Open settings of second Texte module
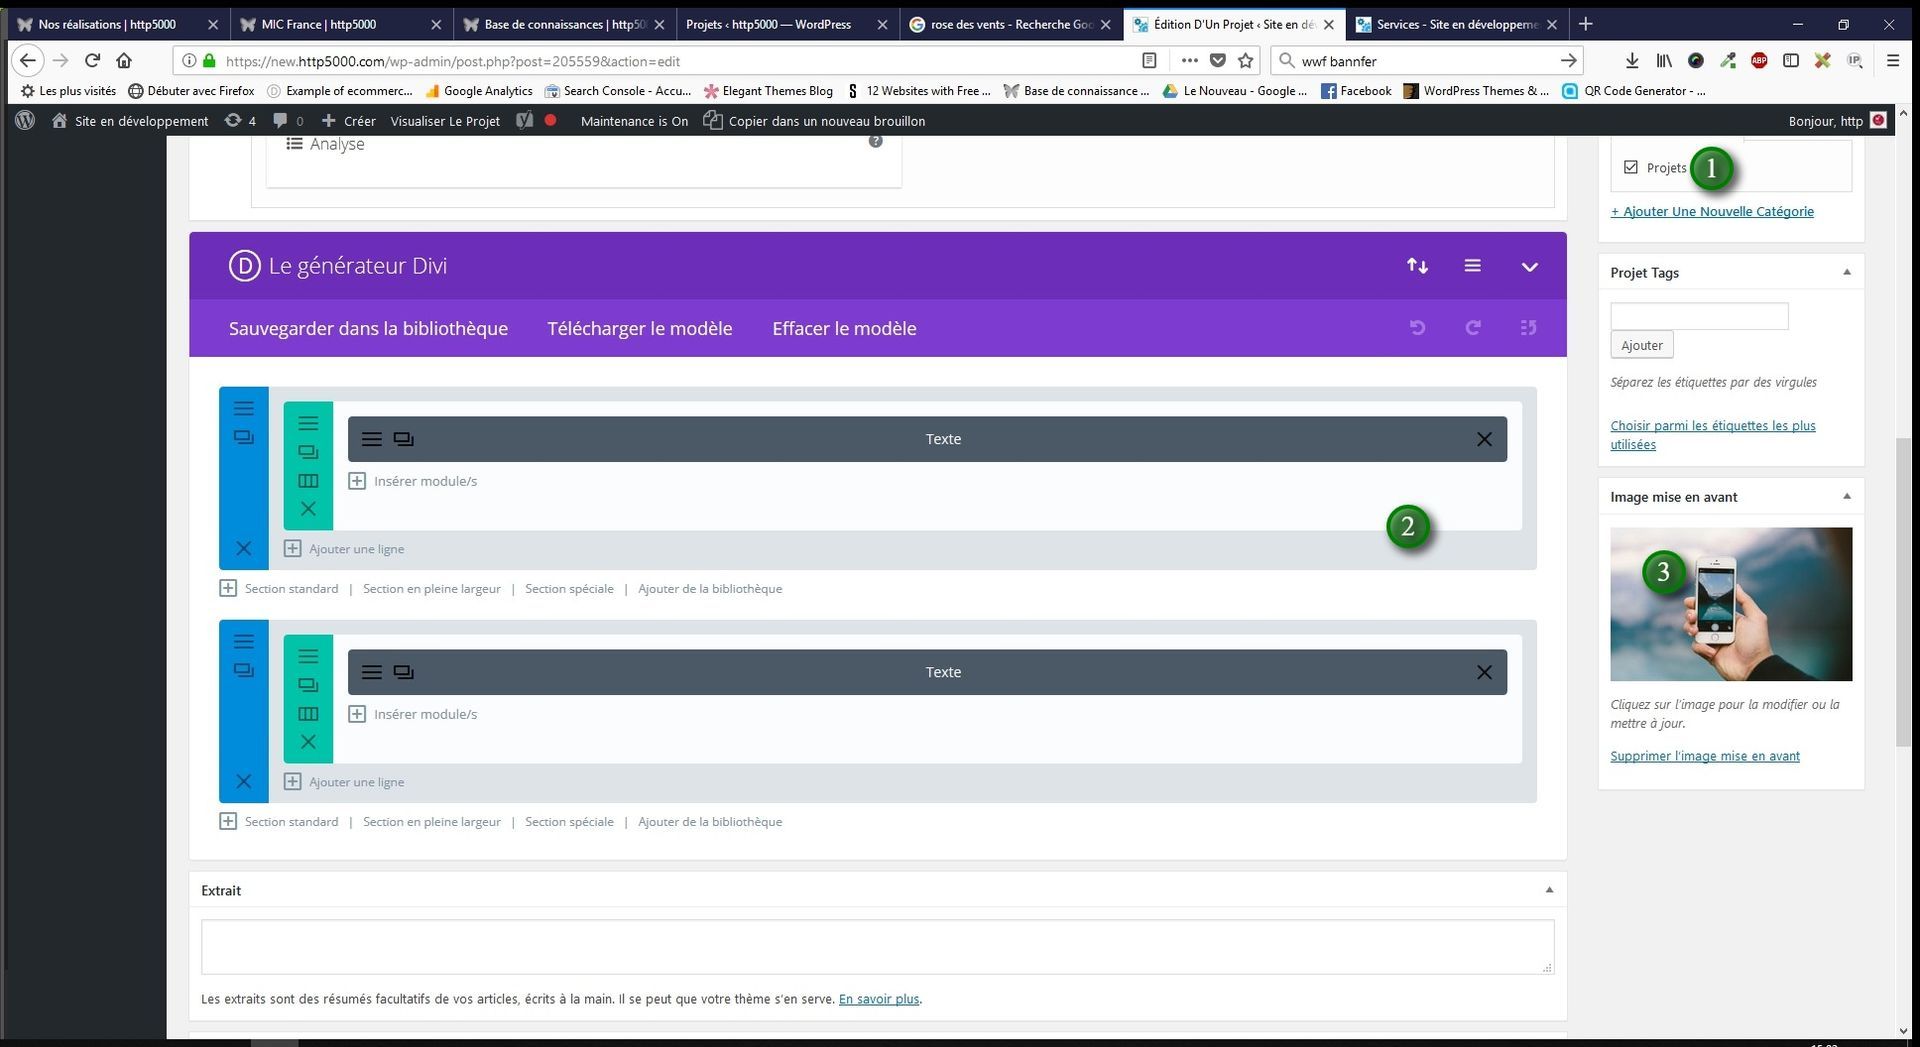Image resolution: width=1920 pixels, height=1047 pixels. pyautogui.click(x=371, y=672)
